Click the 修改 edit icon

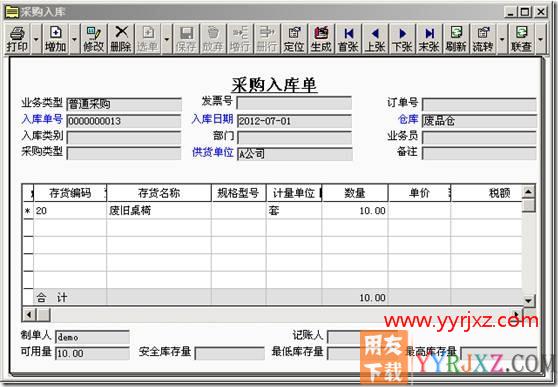(94, 39)
